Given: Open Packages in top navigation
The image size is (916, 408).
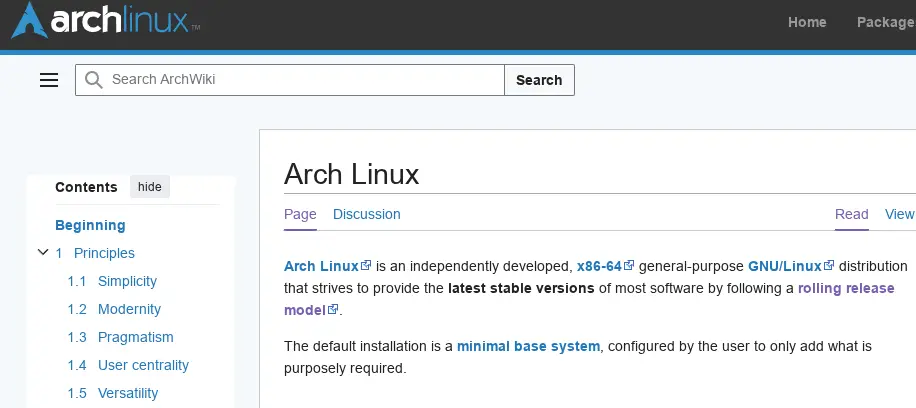Looking at the screenshot, I should pyautogui.click(x=886, y=22).
